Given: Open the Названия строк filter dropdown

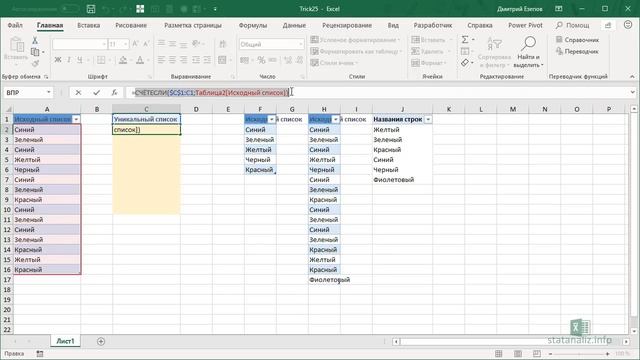Looking at the screenshot, I should (428, 119).
